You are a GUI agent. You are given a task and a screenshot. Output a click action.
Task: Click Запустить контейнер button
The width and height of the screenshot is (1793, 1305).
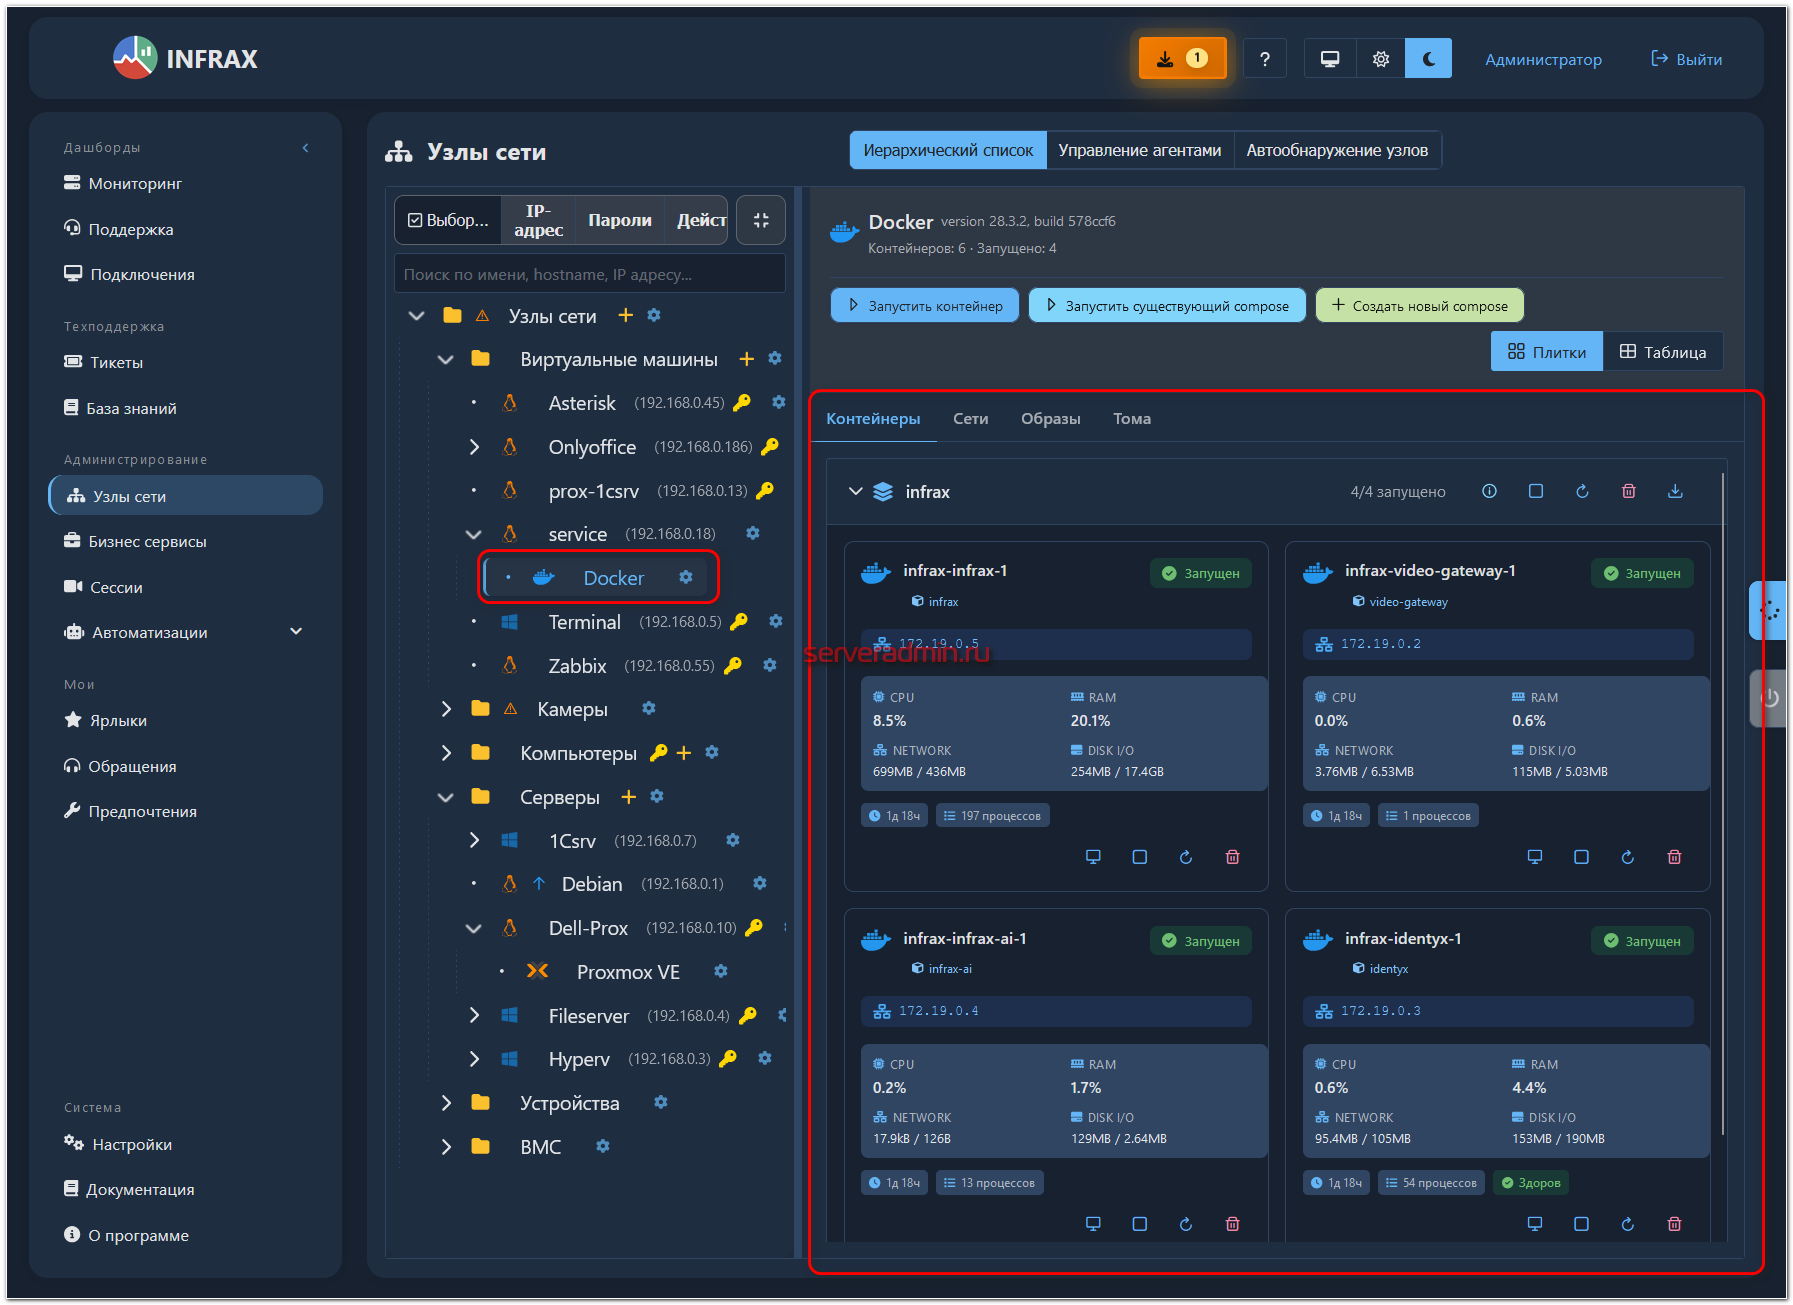point(924,306)
